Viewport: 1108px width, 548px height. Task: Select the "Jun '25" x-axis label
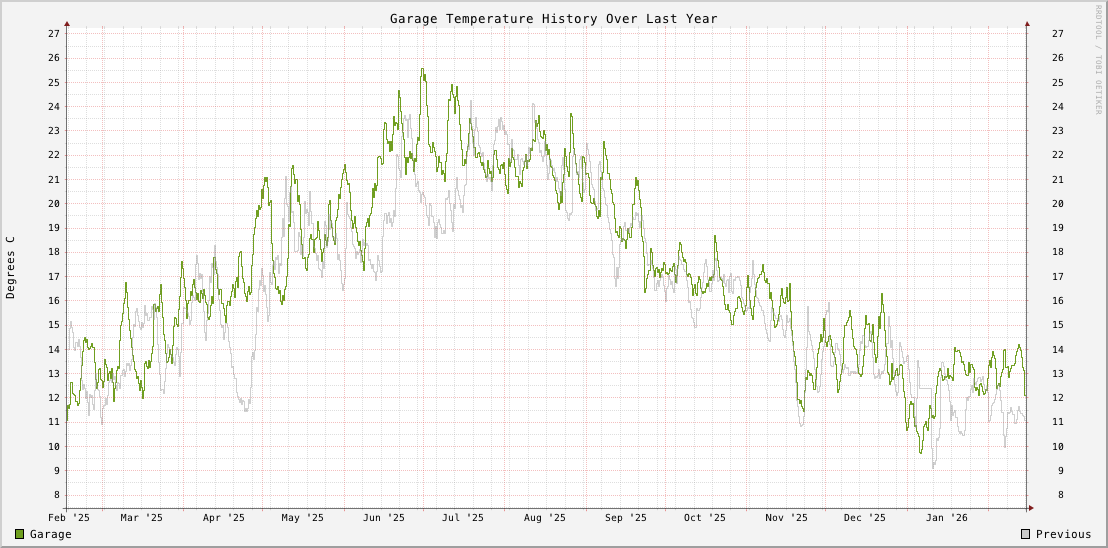click(x=384, y=518)
